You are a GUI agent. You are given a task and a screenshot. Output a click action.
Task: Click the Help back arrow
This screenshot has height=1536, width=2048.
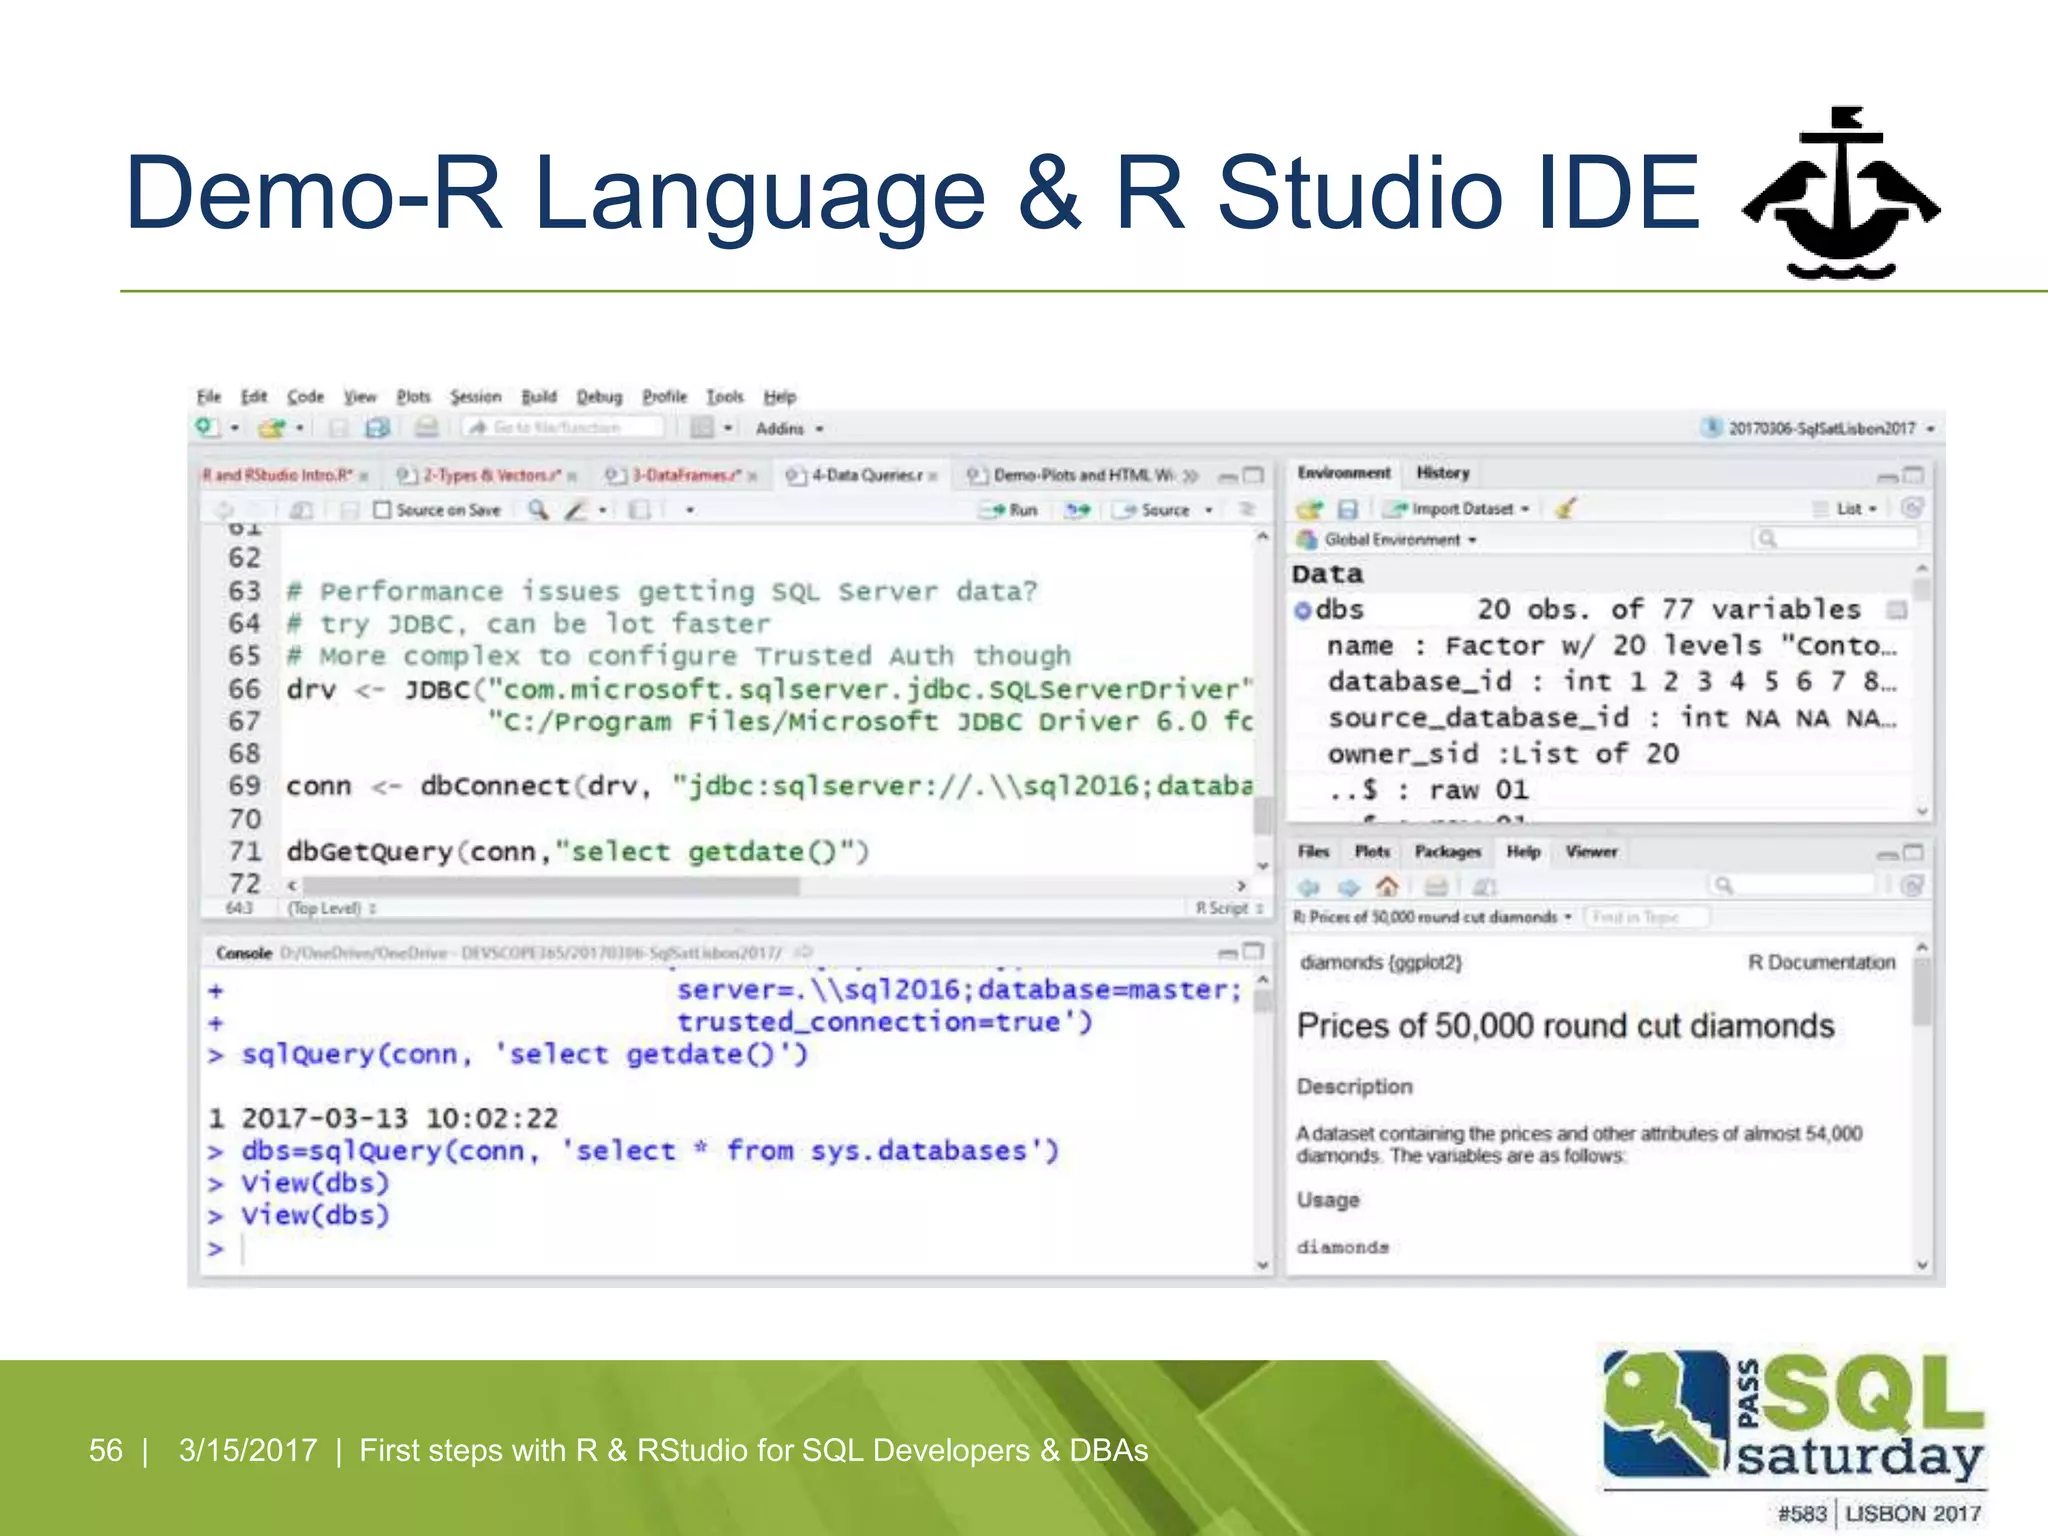(1309, 887)
